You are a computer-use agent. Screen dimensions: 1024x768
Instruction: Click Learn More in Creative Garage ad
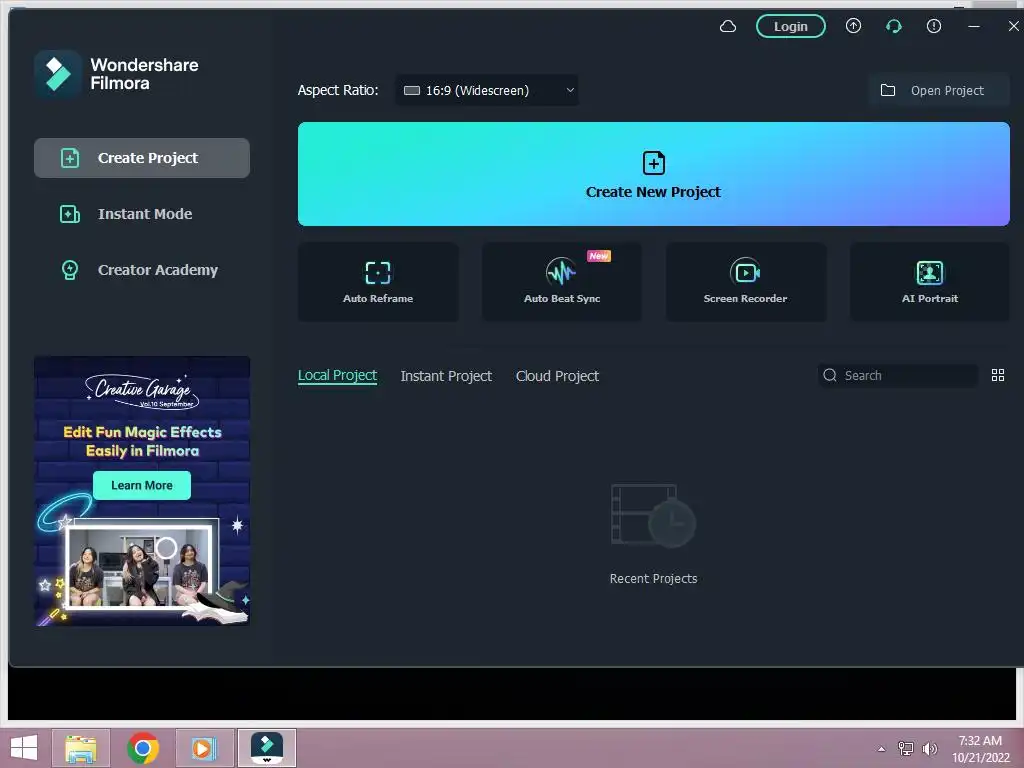[142, 485]
